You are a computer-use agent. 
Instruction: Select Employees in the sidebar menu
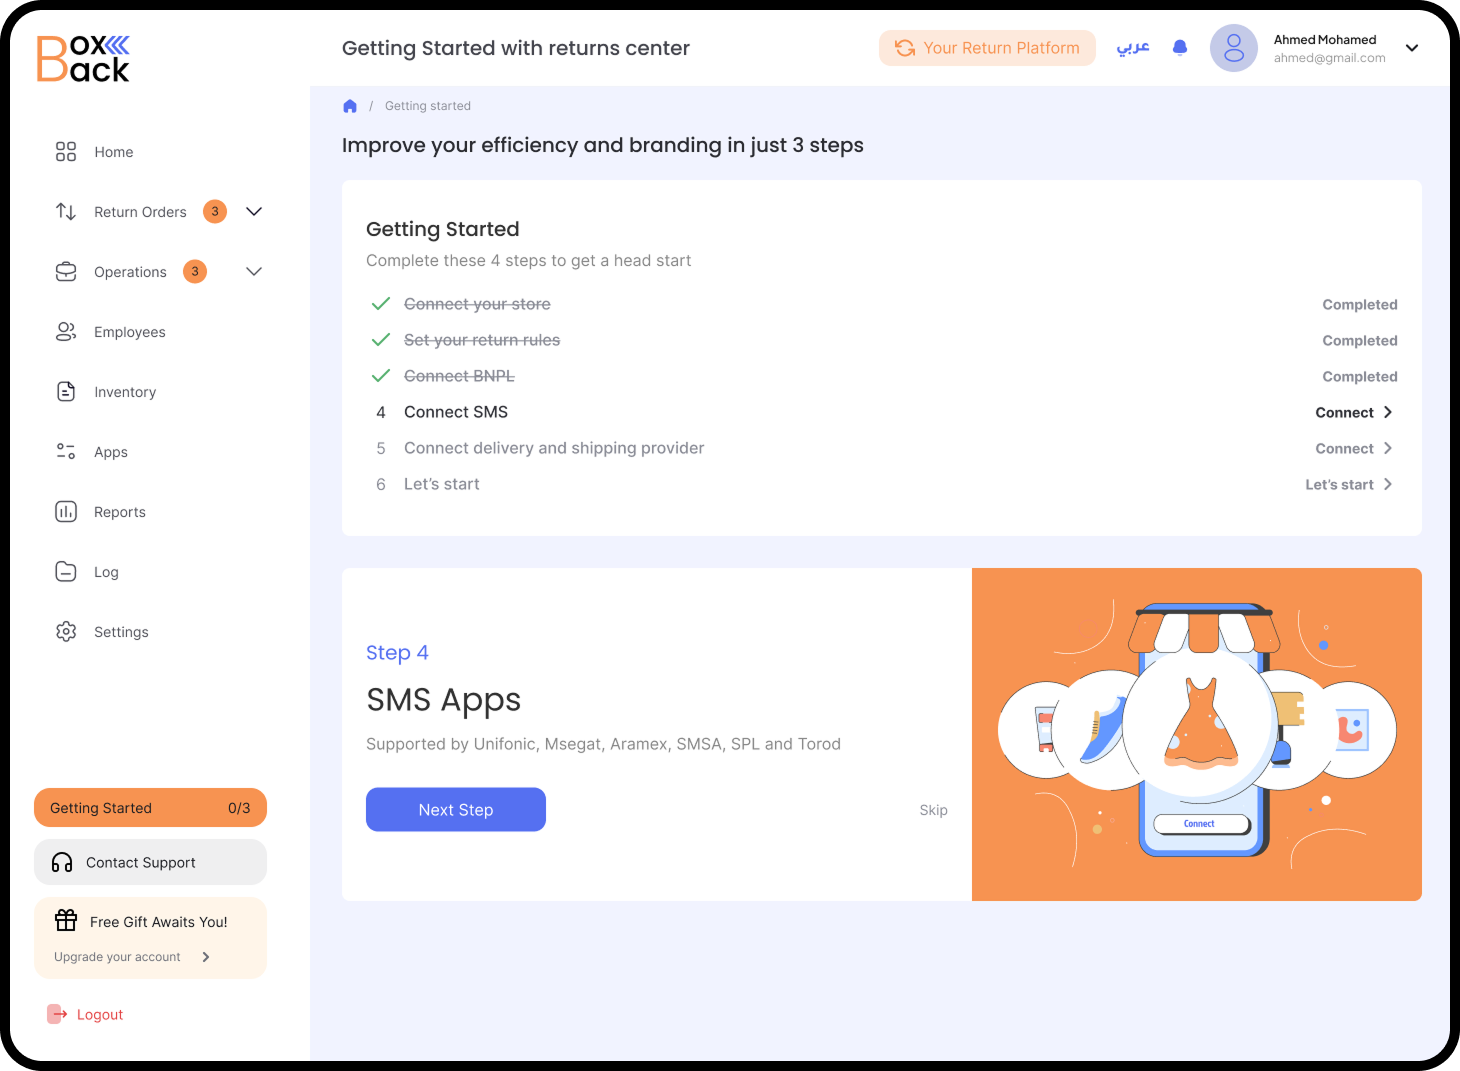point(129,332)
